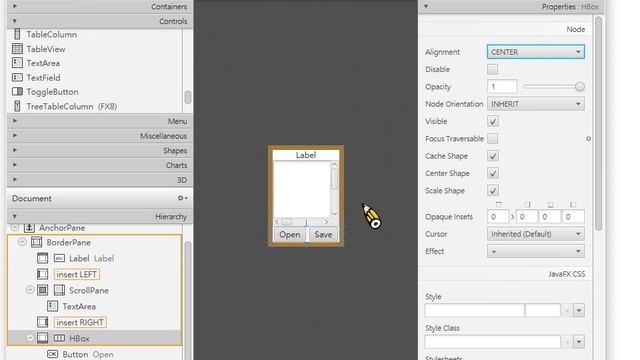Toggle the Visible checkbox

click(x=493, y=121)
